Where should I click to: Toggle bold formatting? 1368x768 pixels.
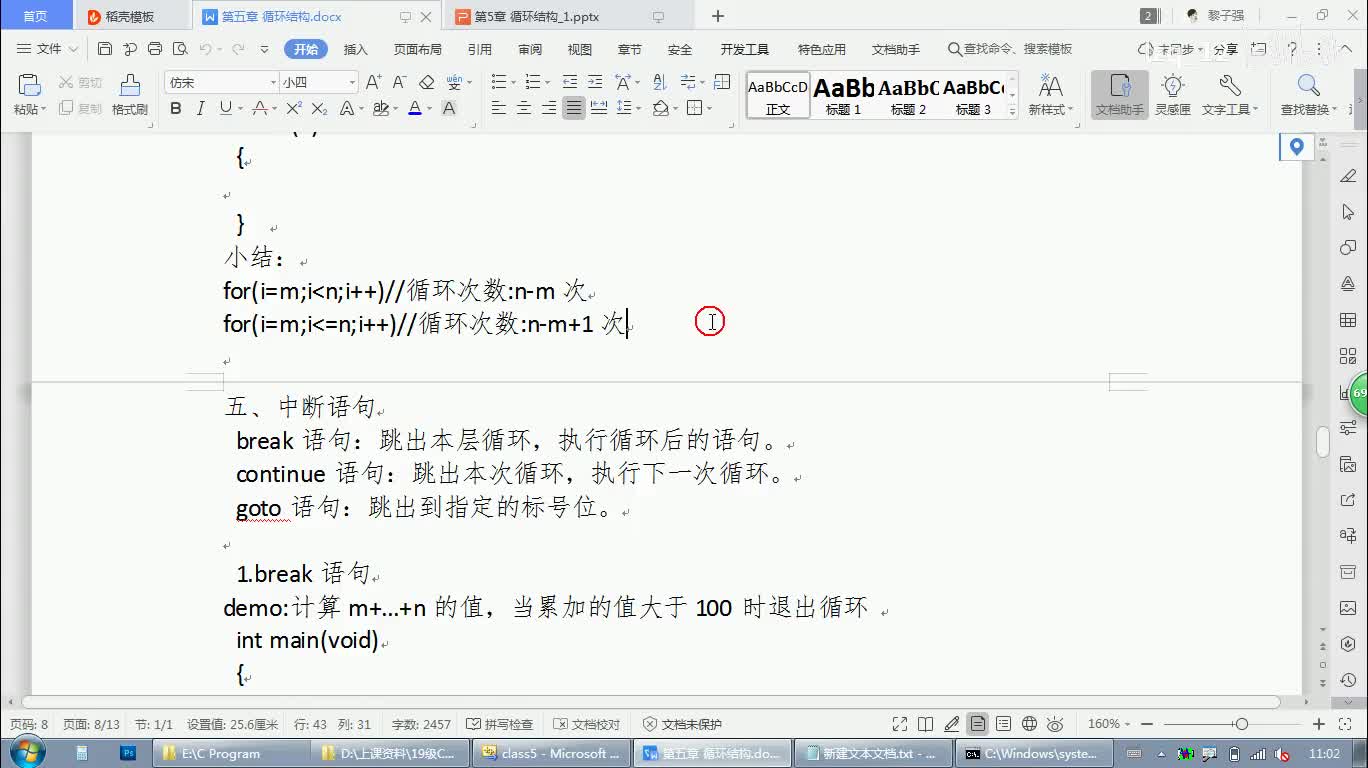(x=176, y=109)
